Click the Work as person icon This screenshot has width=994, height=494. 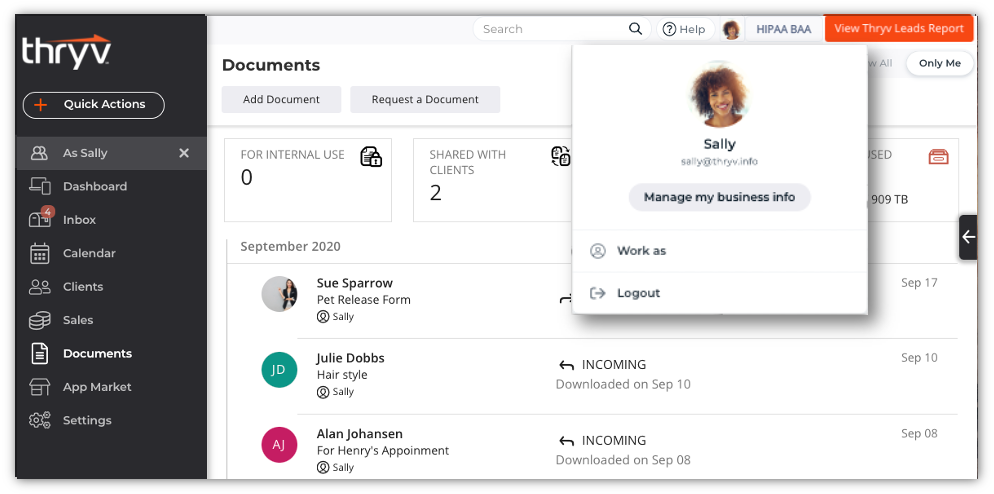[x=598, y=251]
